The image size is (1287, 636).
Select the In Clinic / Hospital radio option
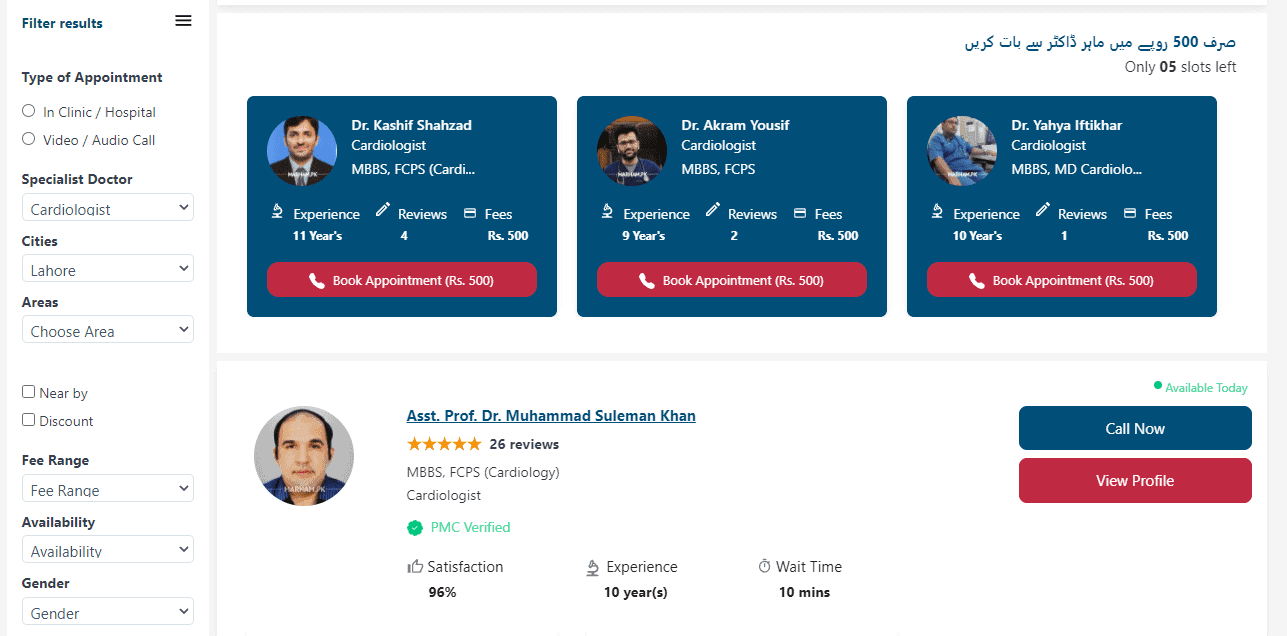[x=29, y=111]
